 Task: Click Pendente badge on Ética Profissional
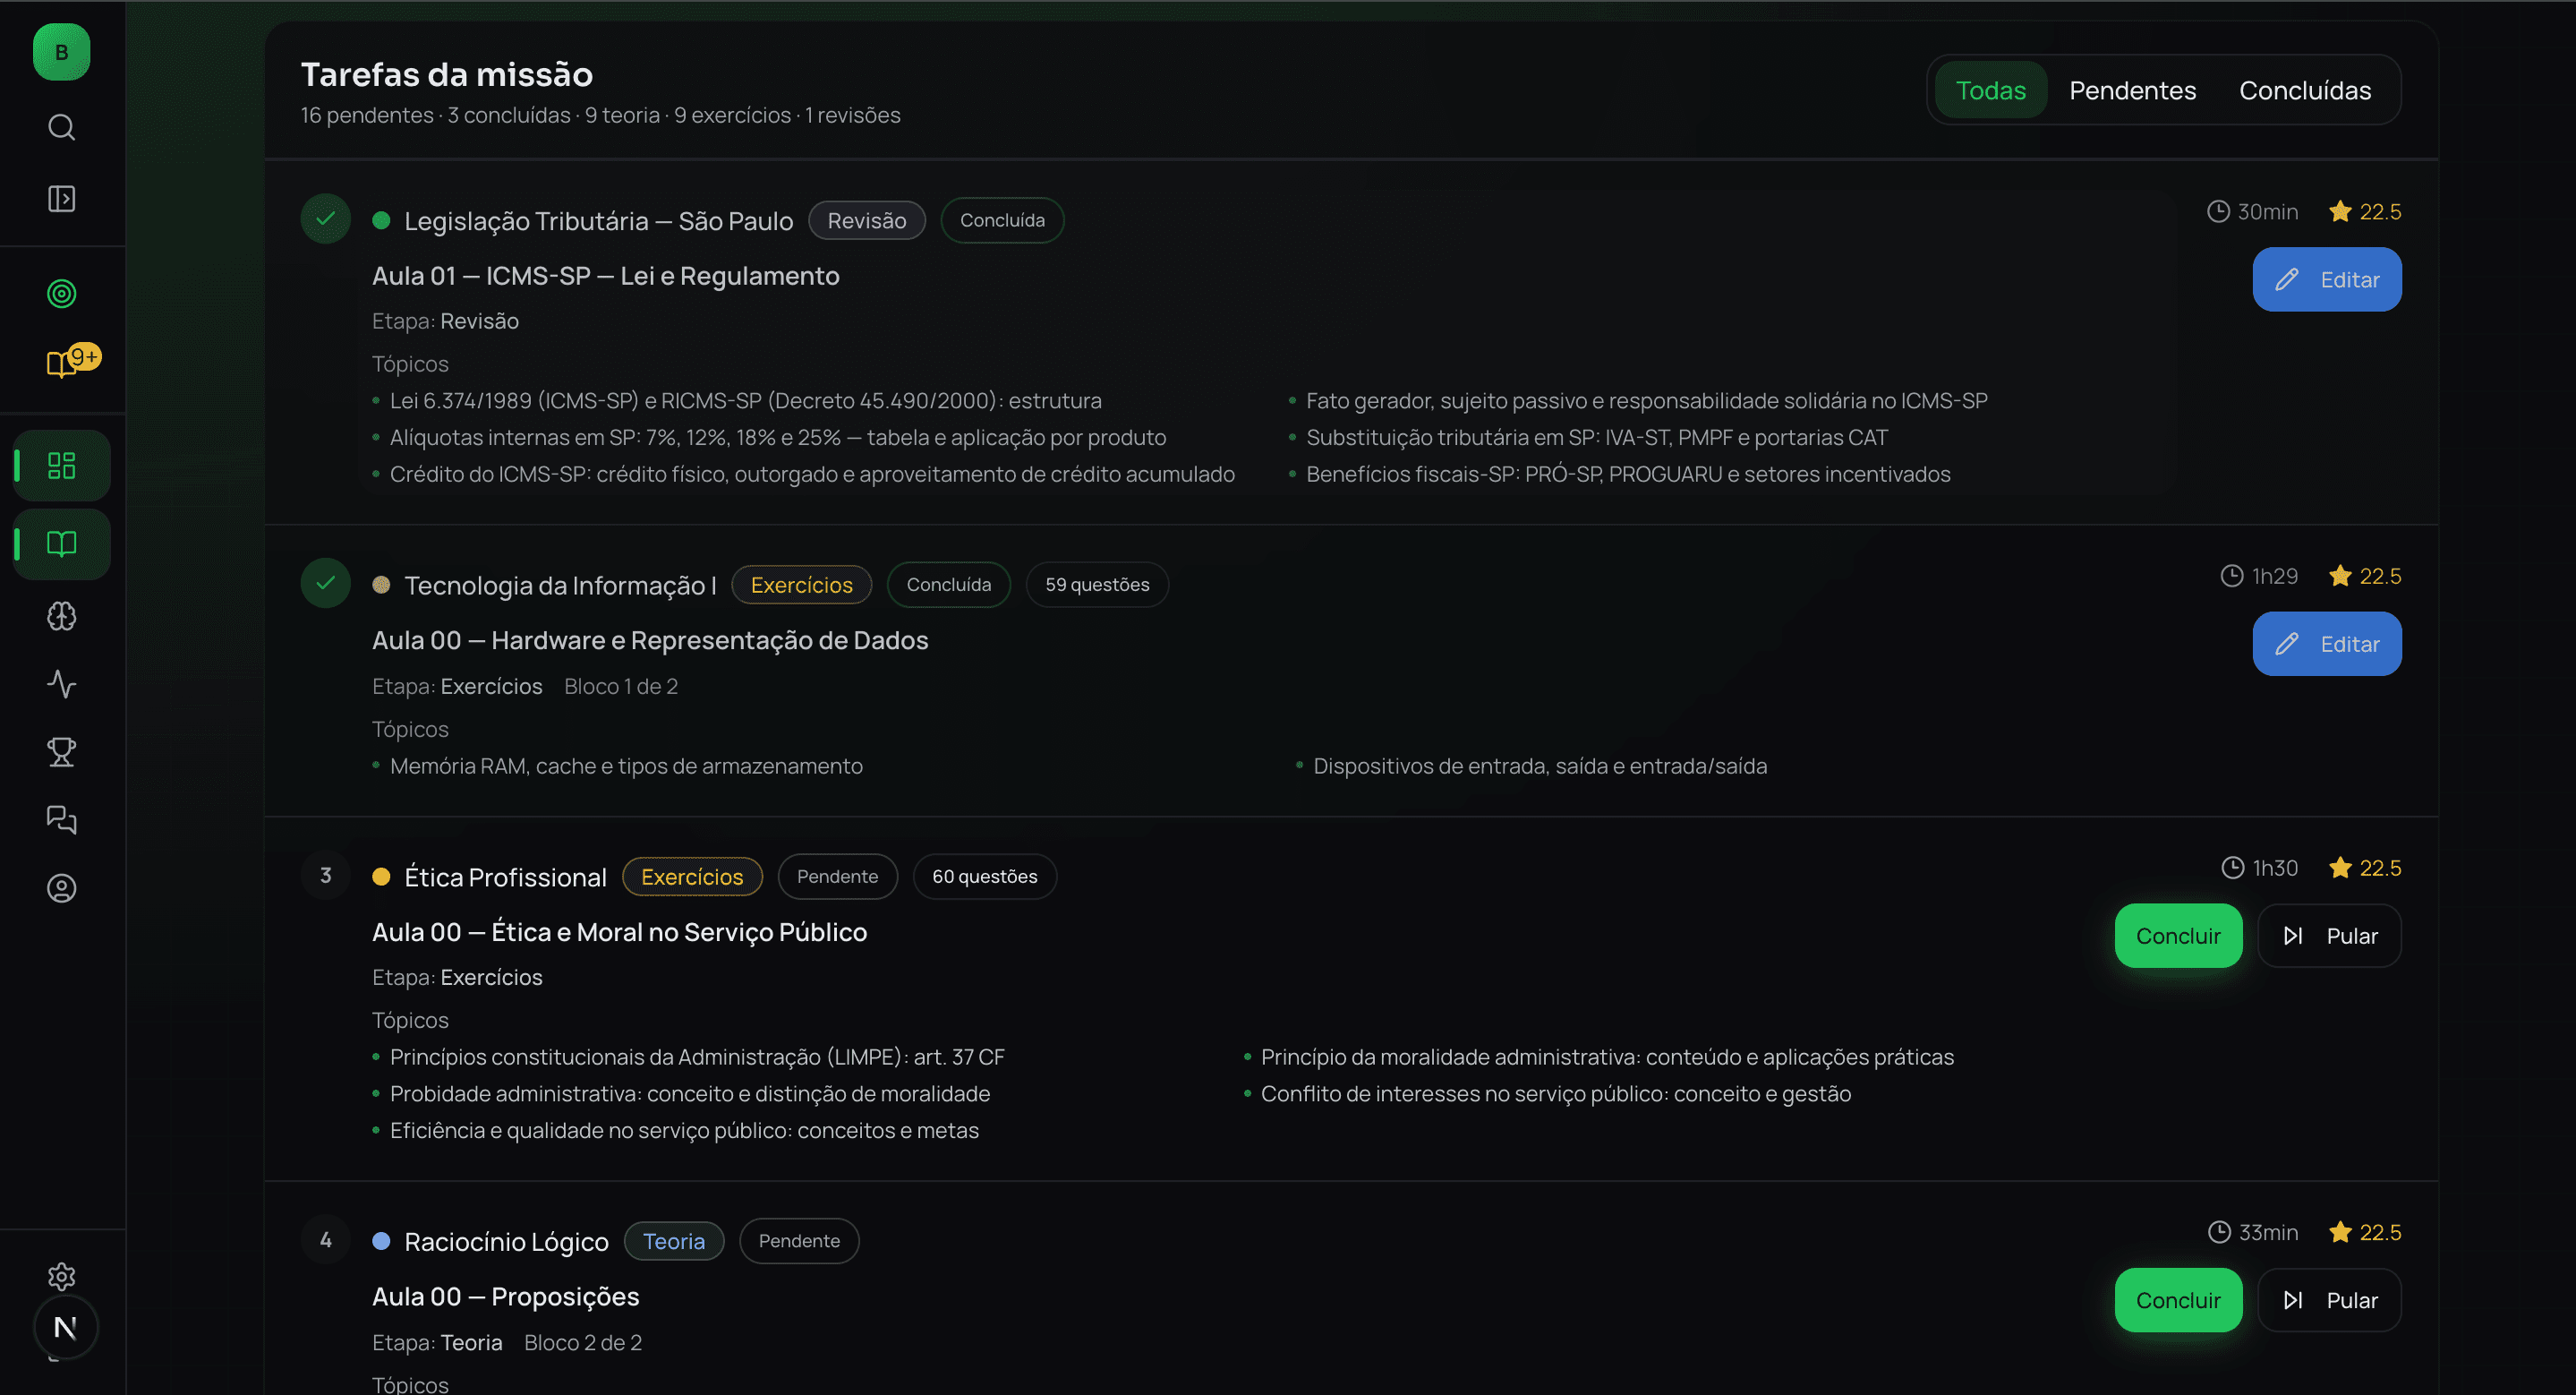tap(837, 877)
